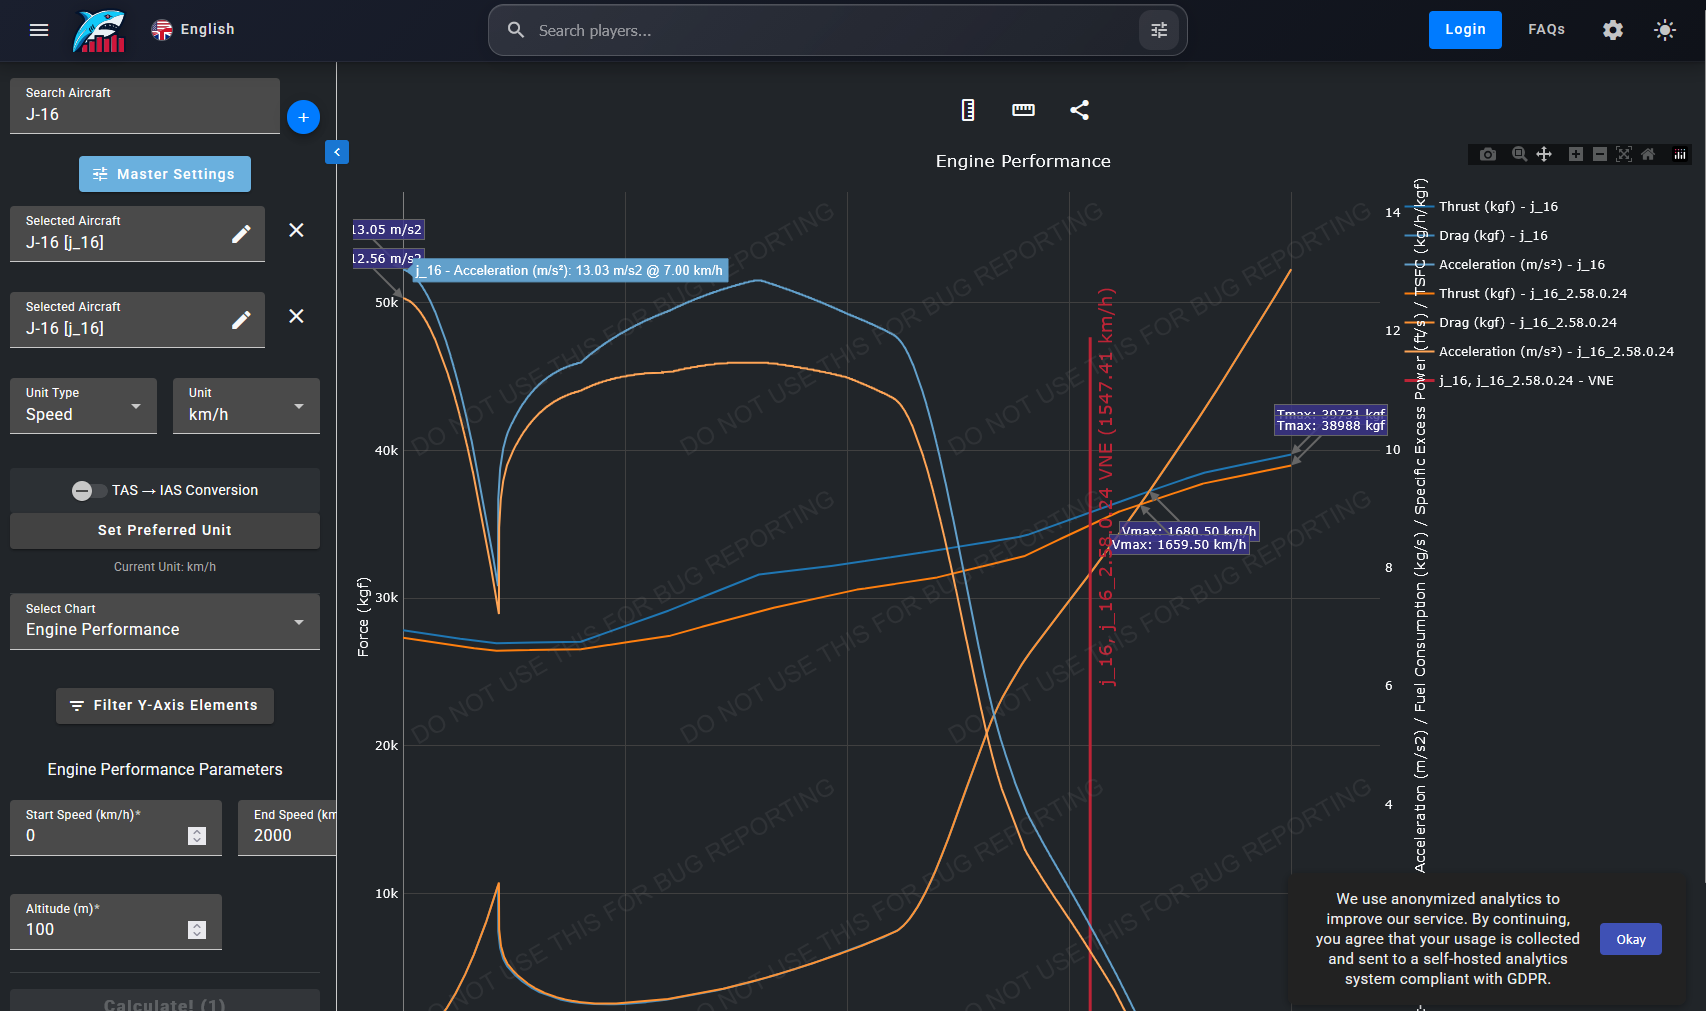Expand the Select Chart dropdown

point(165,622)
